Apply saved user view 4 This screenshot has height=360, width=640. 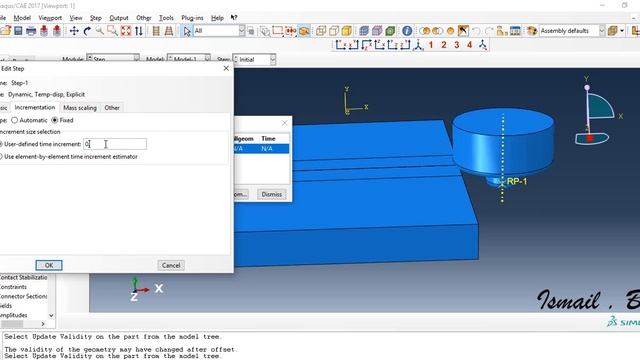pos(470,45)
